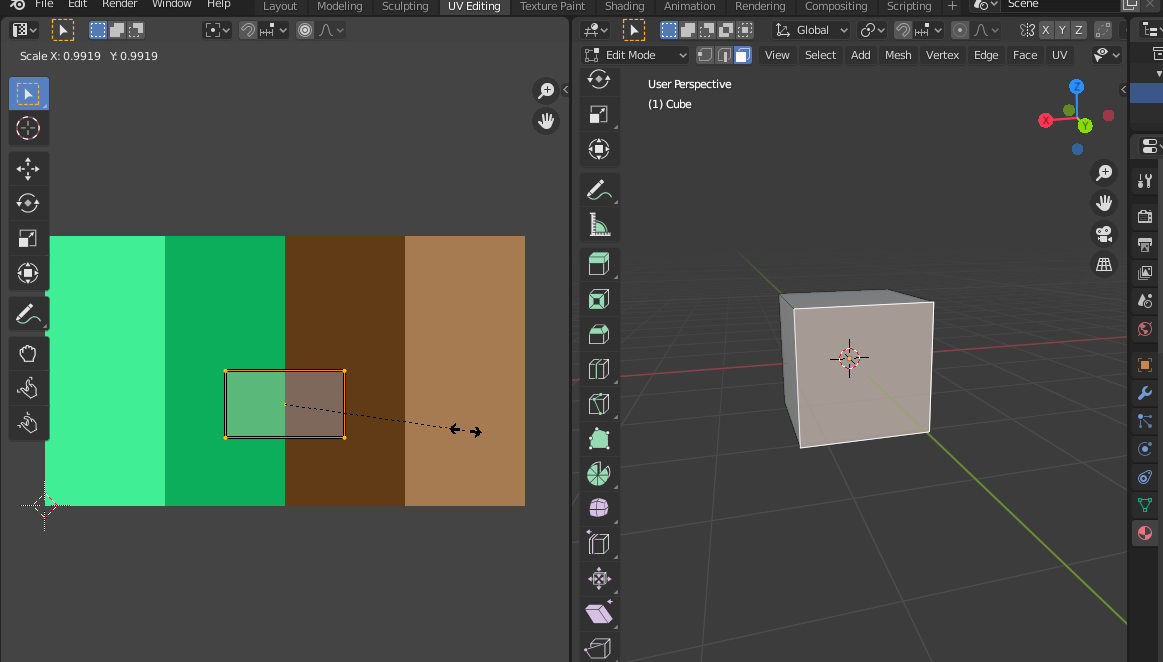Viewport: 1163px width, 662px height.
Task: Select the UV editor Grab sculpt tool
Action: pyautogui.click(x=28, y=352)
